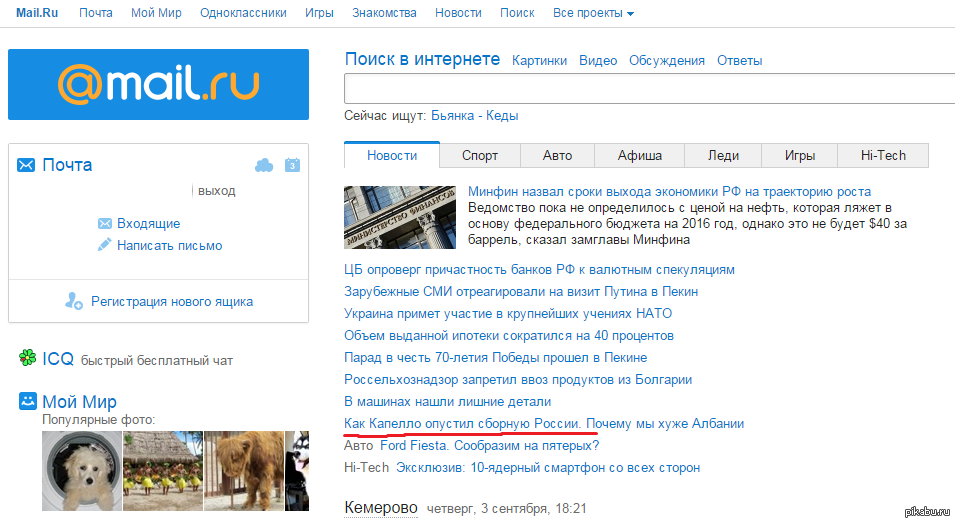955x523 pixels.
Task: Open headline ЦБ опроверг причастность банков
Action: point(539,269)
